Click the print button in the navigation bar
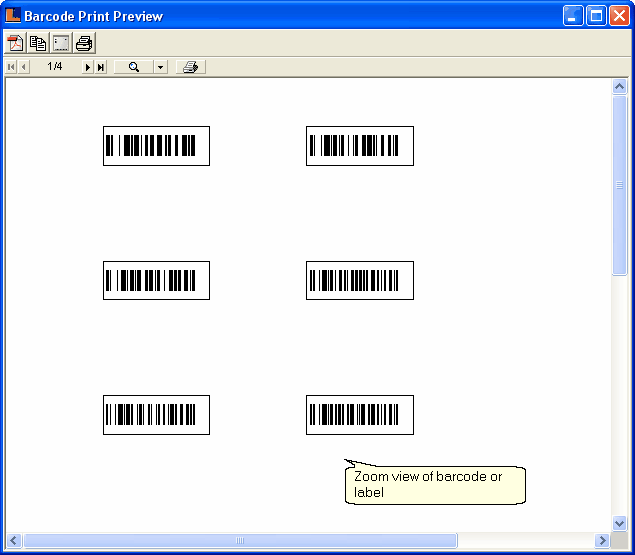635x555 pixels. pos(191,67)
